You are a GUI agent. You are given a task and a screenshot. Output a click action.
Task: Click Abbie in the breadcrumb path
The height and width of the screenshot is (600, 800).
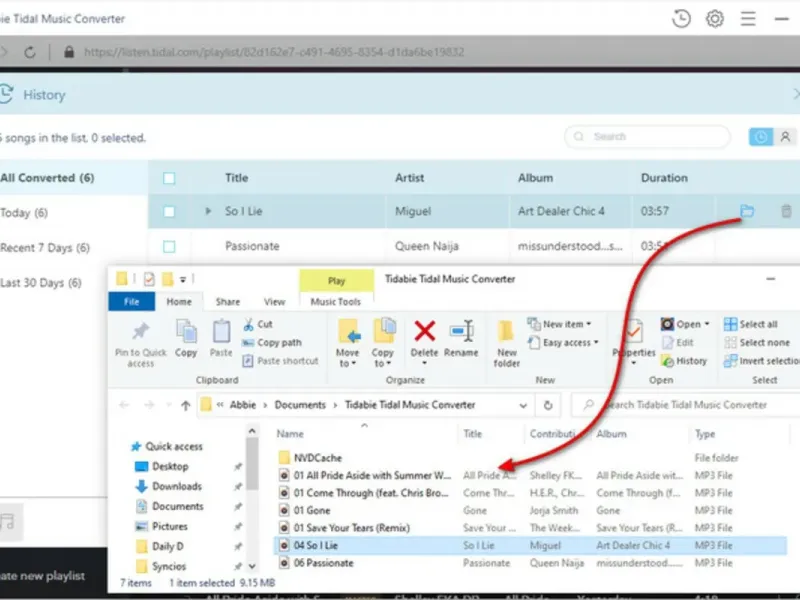(x=243, y=405)
